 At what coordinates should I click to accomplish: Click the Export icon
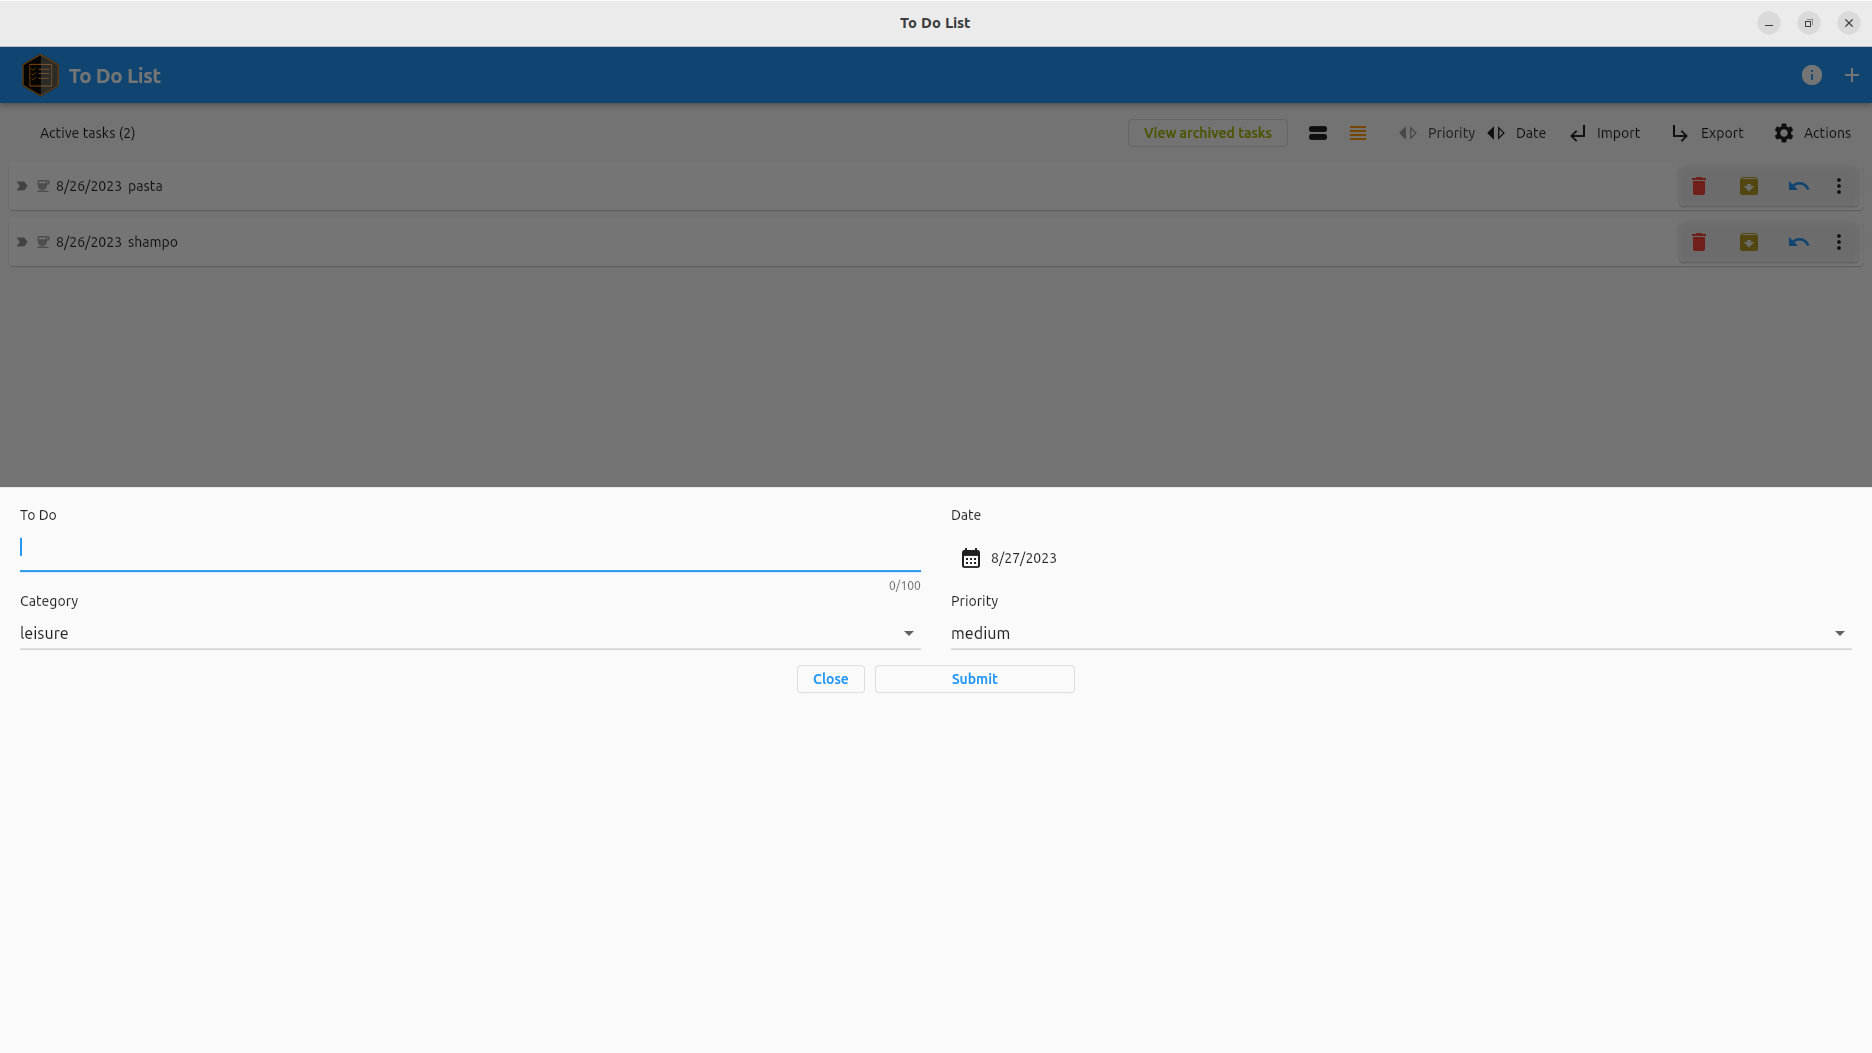(1679, 132)
